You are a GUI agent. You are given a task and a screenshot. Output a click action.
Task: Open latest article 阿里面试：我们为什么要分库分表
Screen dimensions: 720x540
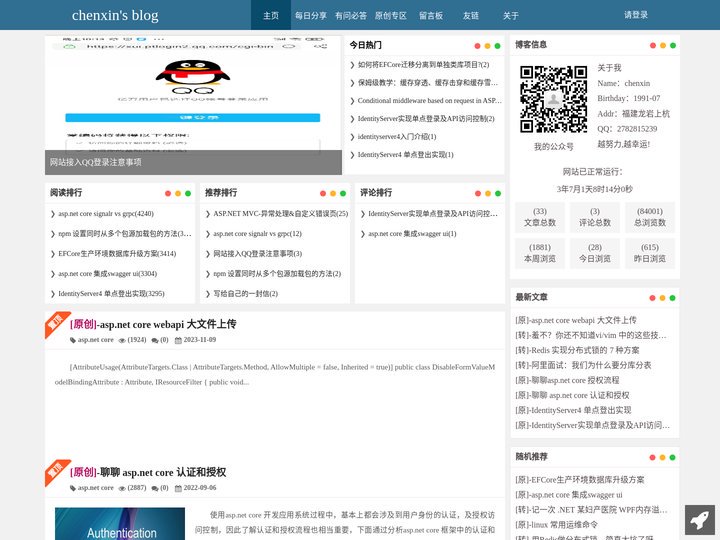[583, 366]
